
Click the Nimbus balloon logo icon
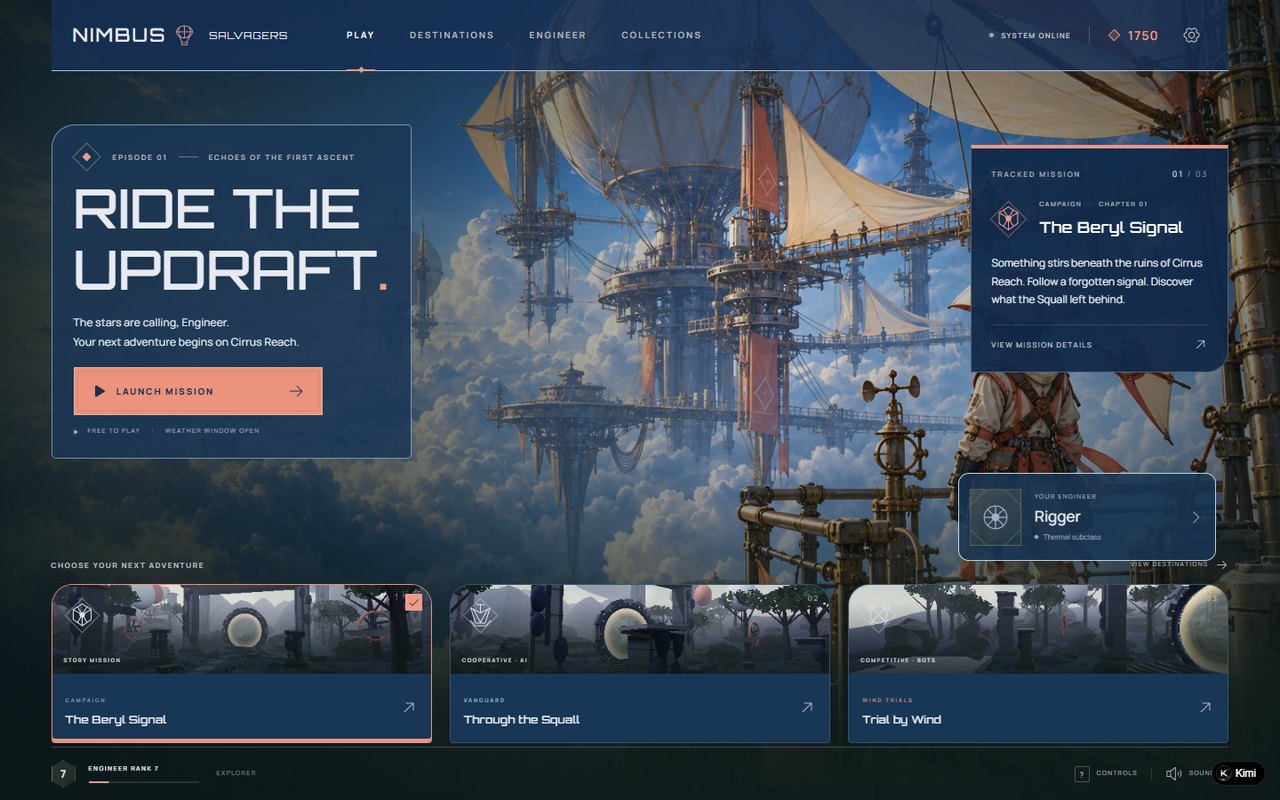click(184, 35)
